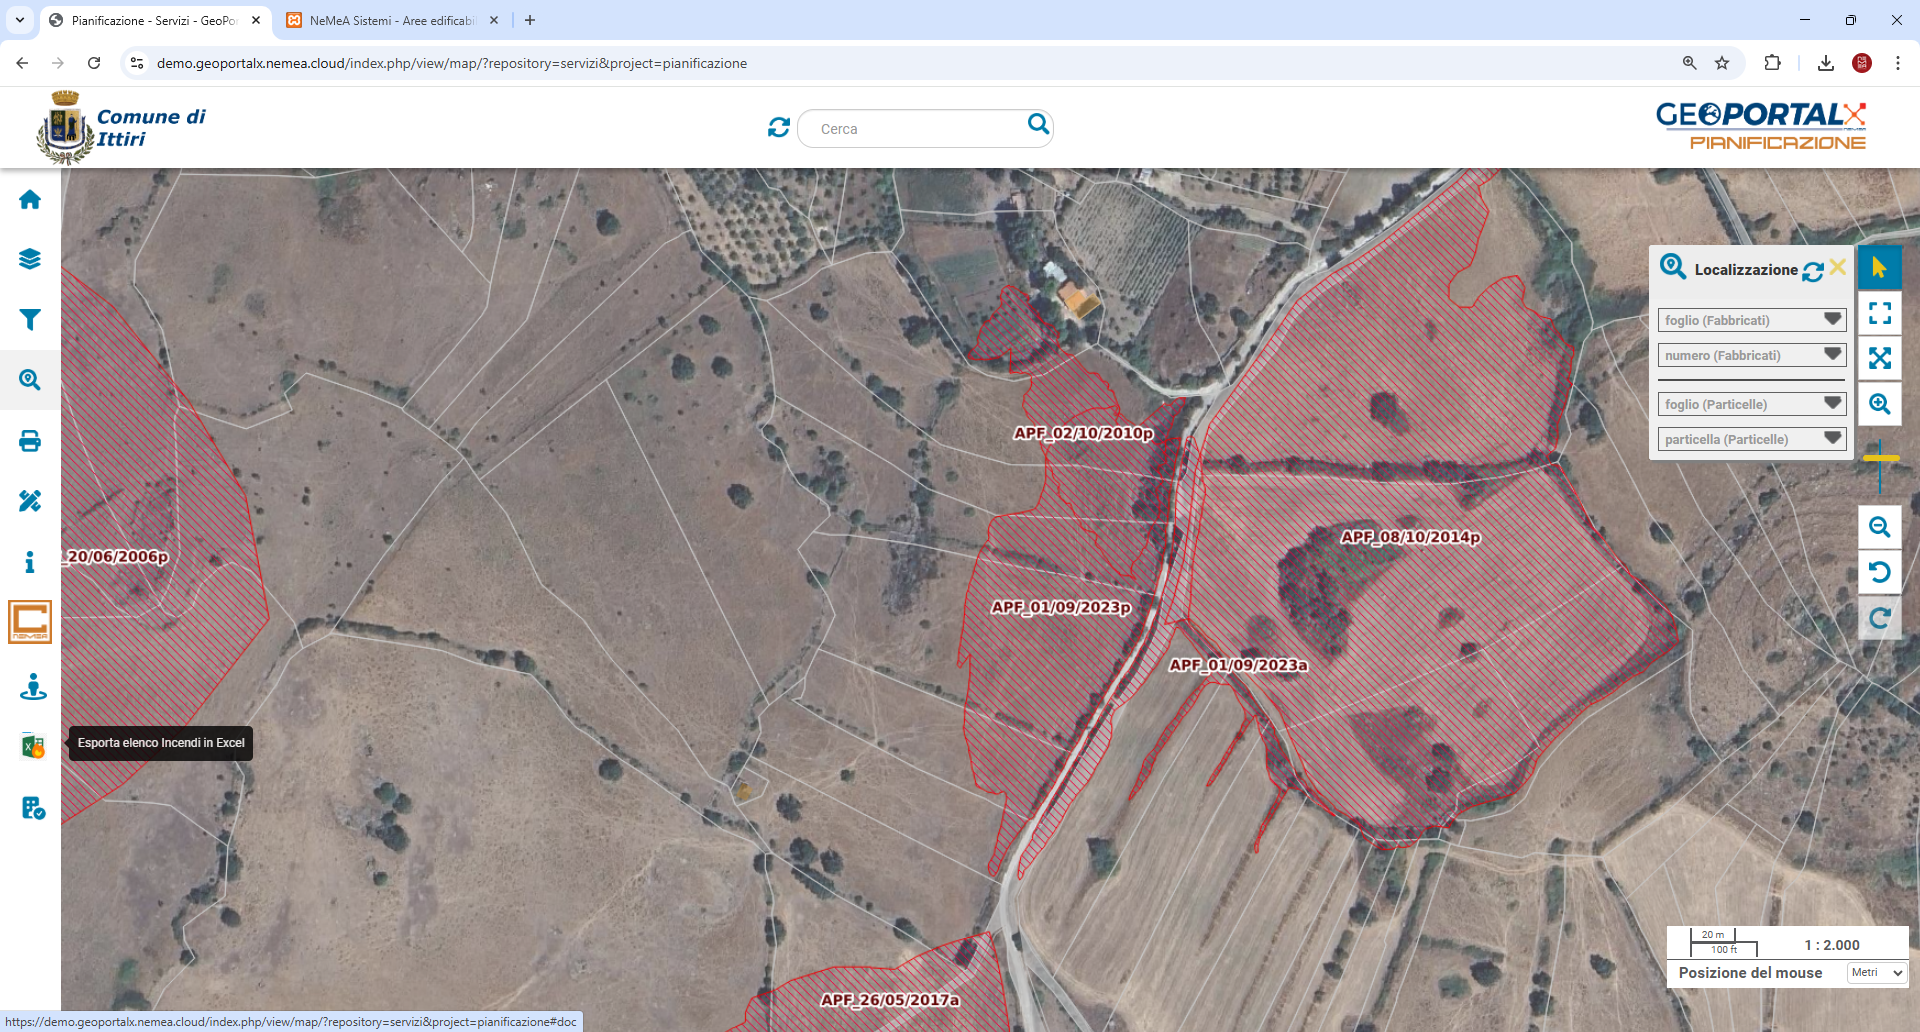Open the layers panel icon
Viewport: 1920px width, 1032px height.
click(30, 259)
